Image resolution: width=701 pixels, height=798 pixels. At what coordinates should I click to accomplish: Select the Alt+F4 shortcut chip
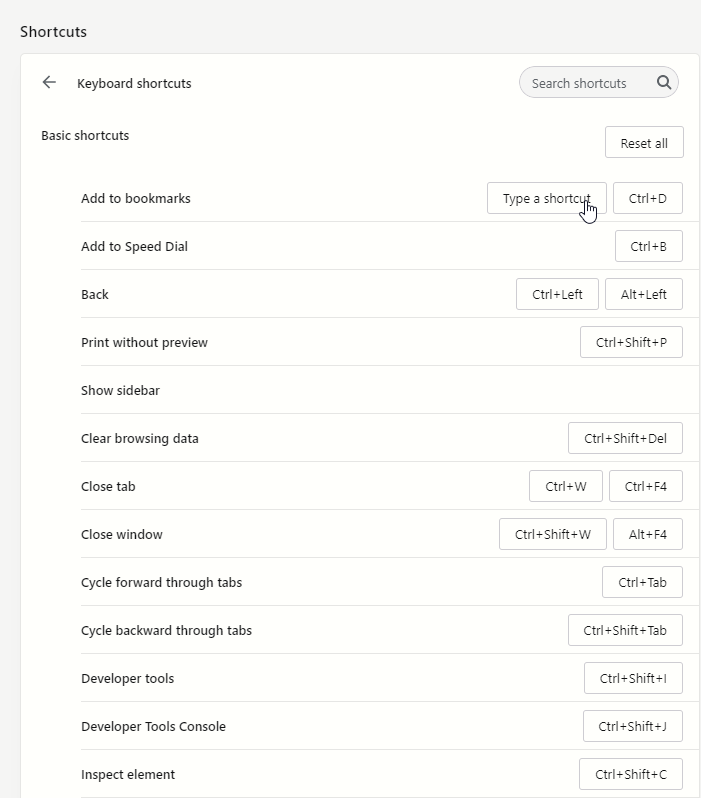coord(648,534)
